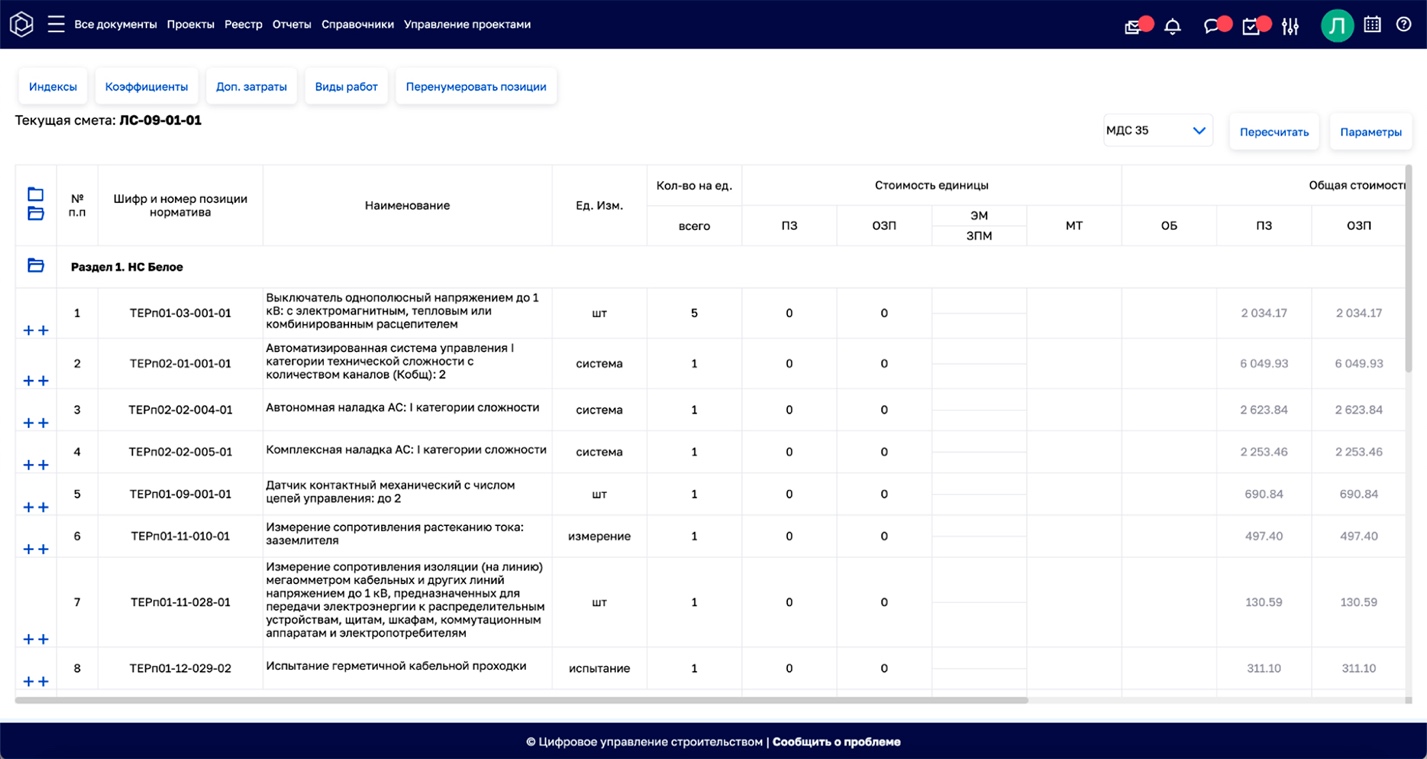Open the calendar grid icon
1427x759 pixels.
(x=1372, y=25)
